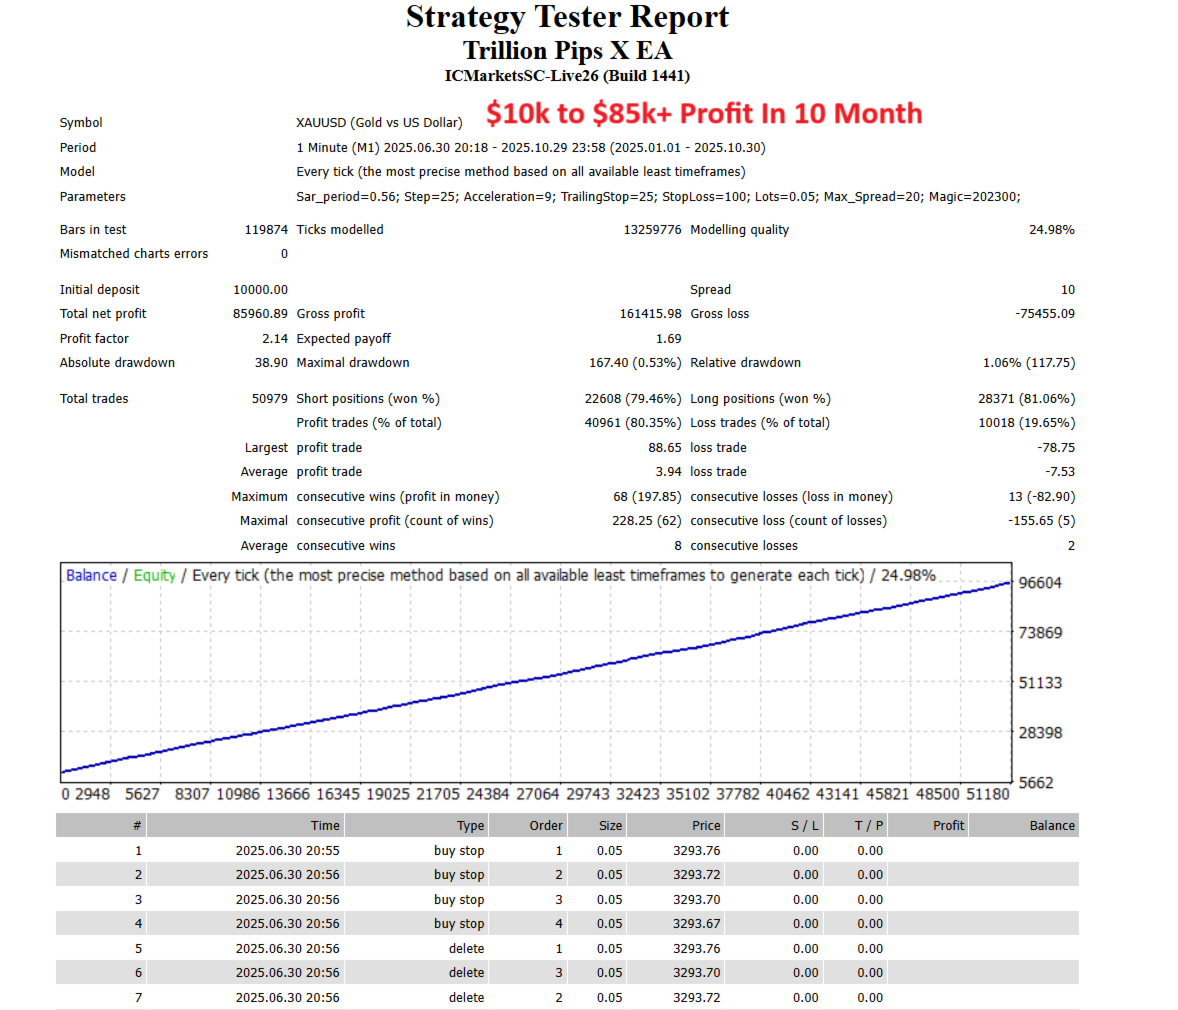Click the red $10k to $85k+ headline
This screenshot has height=1010, width=1178.
(703, 113)
